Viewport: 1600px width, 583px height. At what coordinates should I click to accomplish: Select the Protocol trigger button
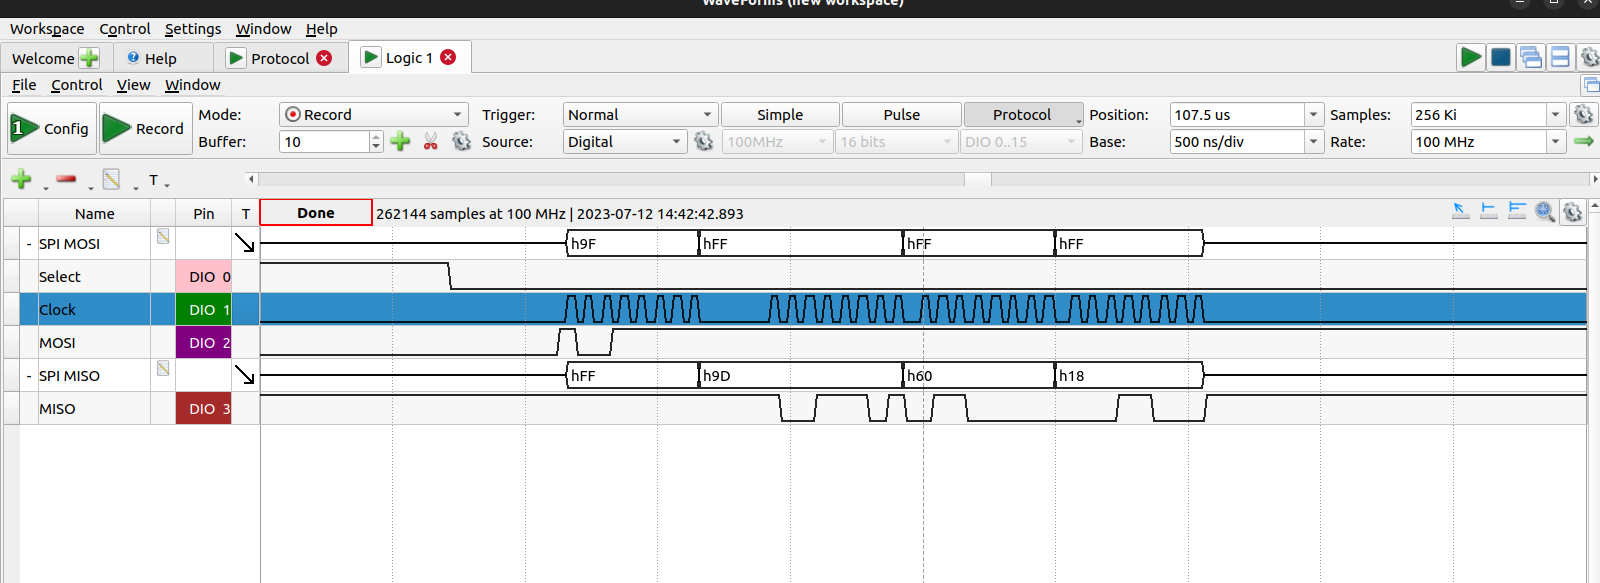pyautogui.click(x=1022, y=114)
